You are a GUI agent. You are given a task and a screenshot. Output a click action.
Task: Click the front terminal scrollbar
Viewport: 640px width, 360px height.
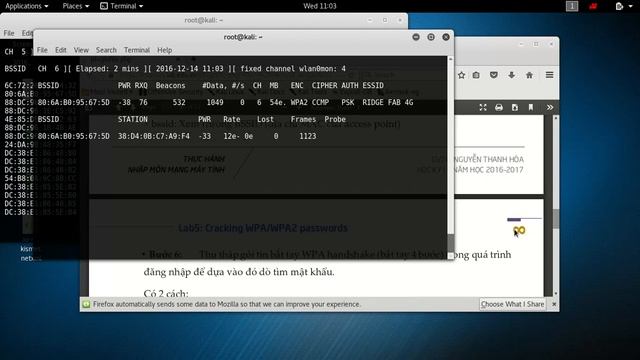coord(451,158)
